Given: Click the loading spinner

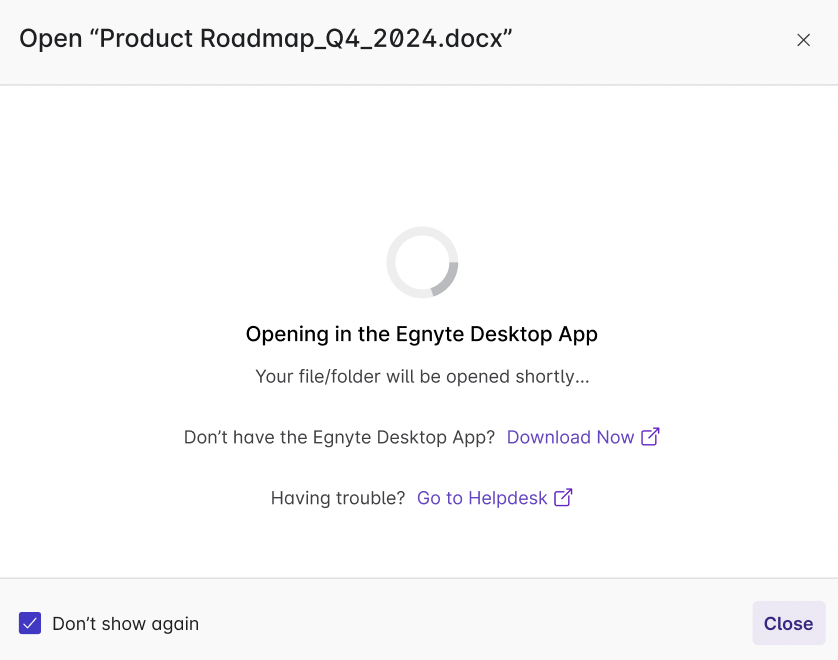Looking at the screenshot, I should tap(422, 262).
